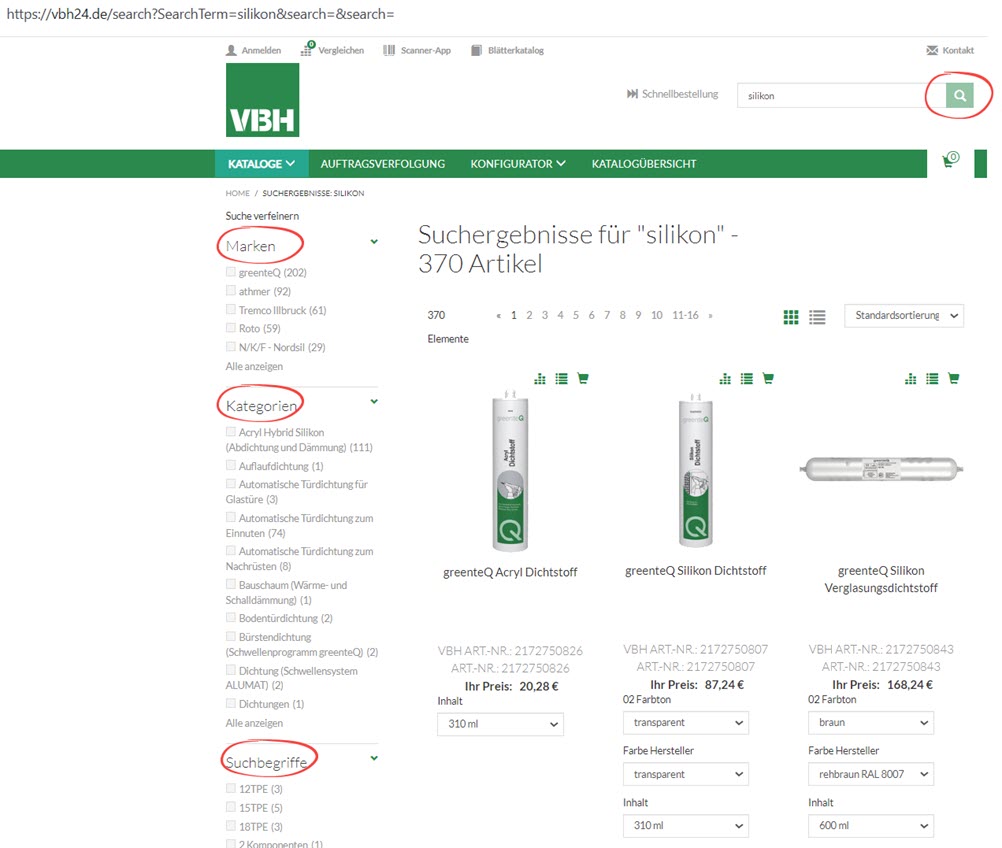Open the Standardsortierung sort dropdown
This screenshot has width=1002, height=848.
904,316
